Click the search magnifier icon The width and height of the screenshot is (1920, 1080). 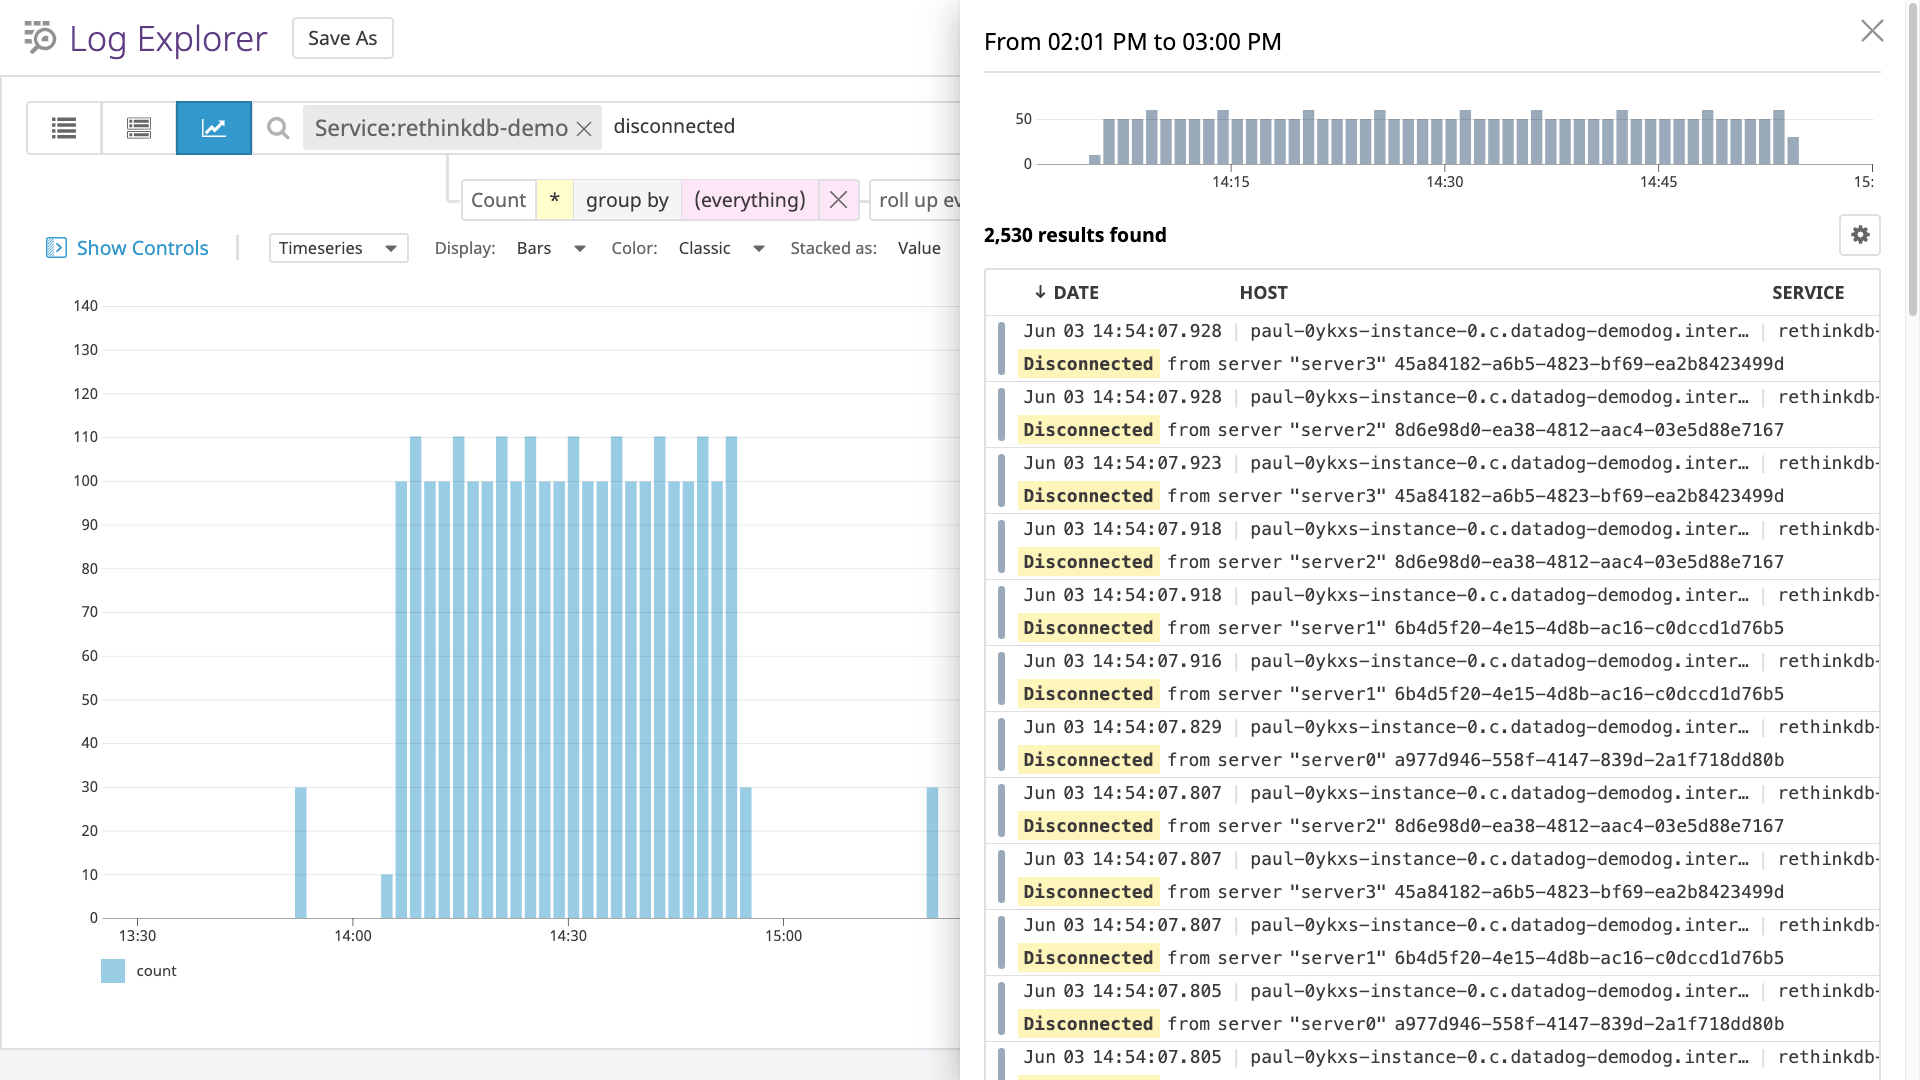[x=277, y=128]
